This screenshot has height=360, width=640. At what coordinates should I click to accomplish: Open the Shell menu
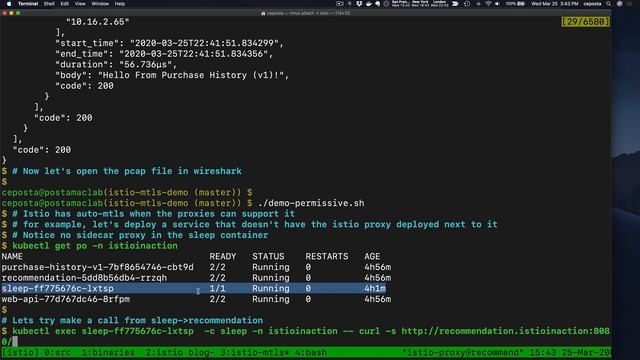[x=49, y=4]
